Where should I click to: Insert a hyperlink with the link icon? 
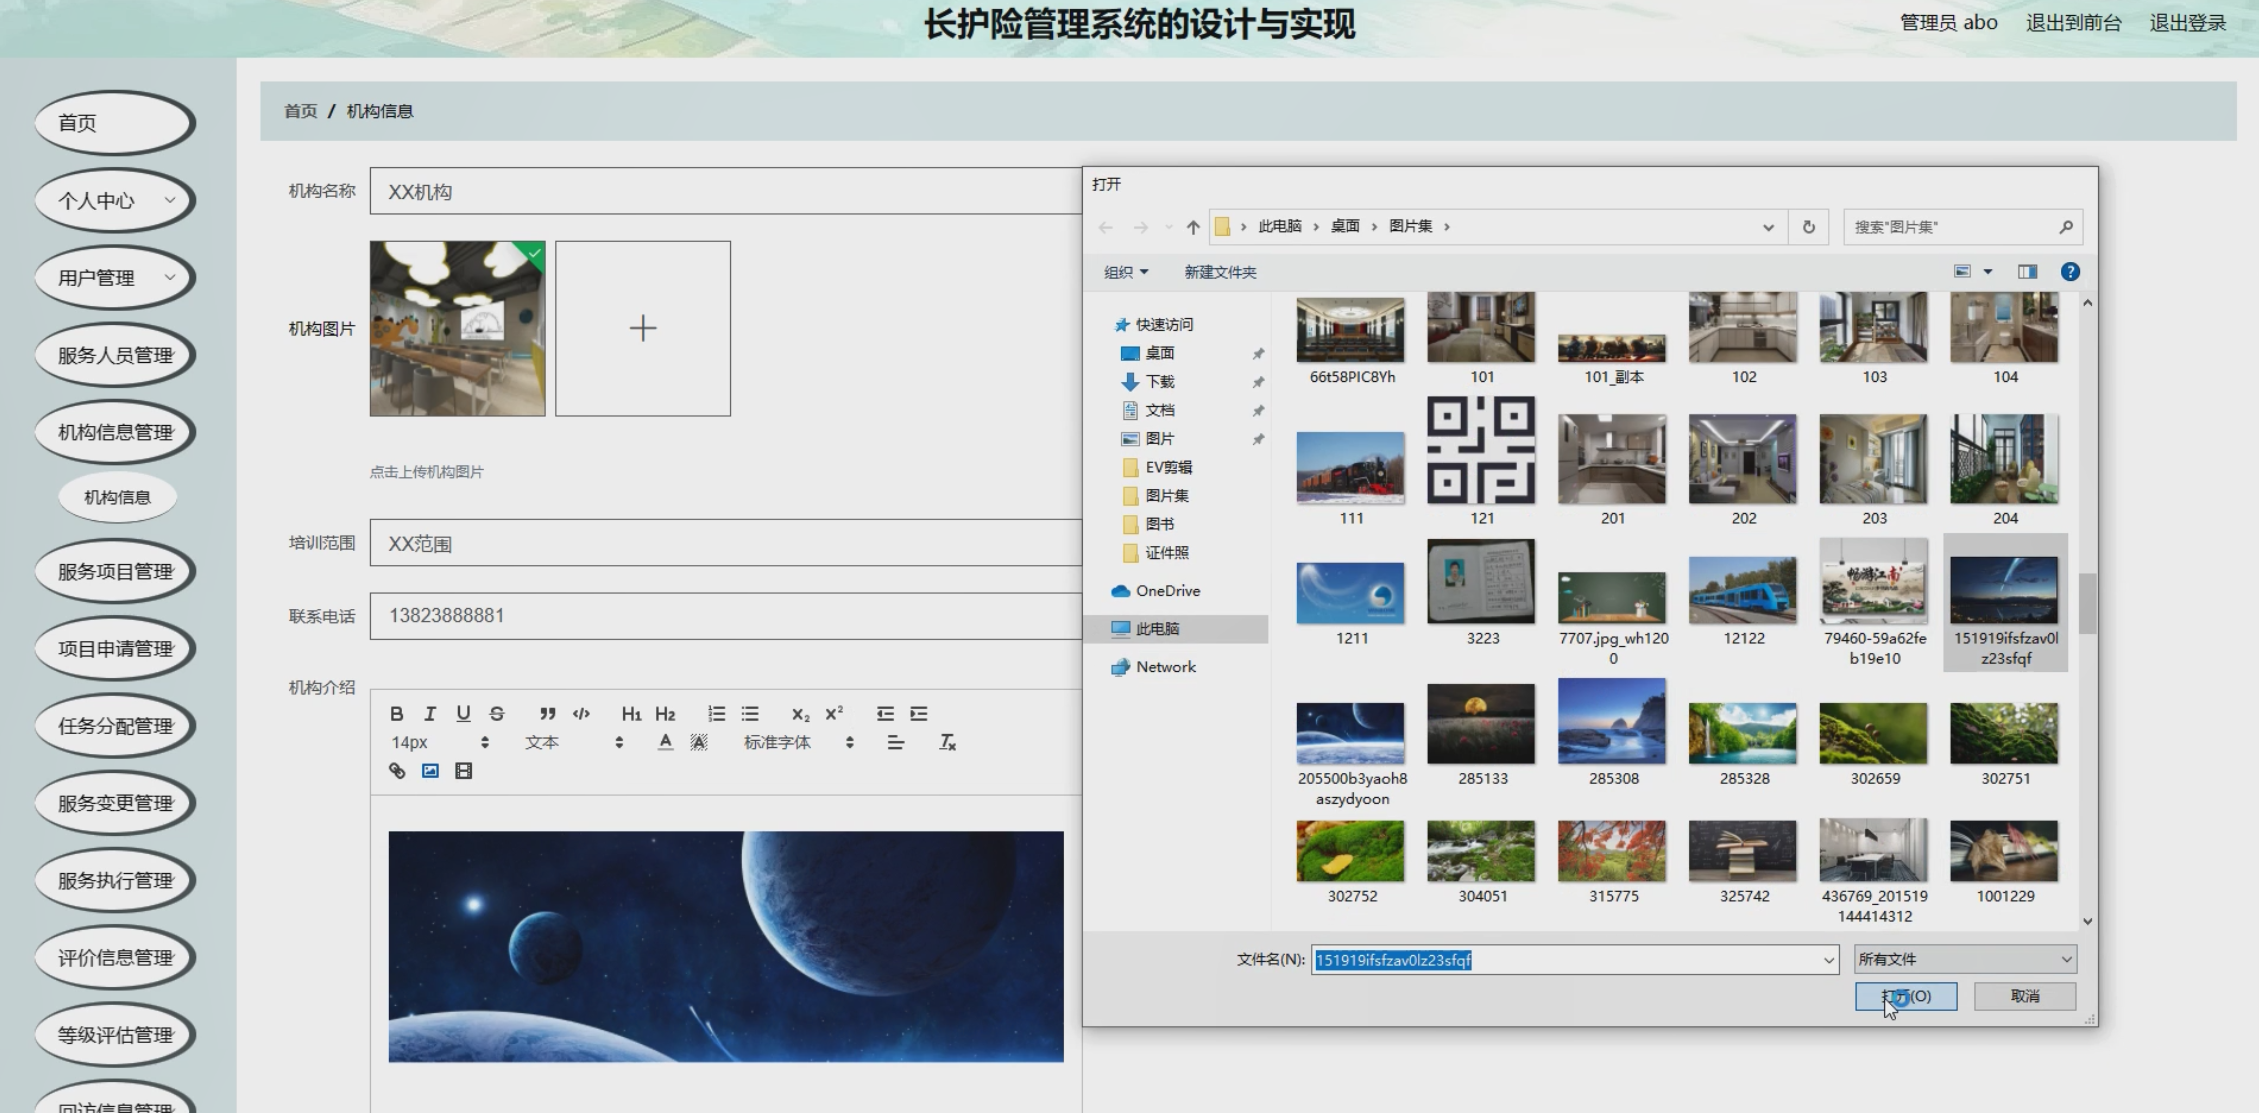[397, 771]
